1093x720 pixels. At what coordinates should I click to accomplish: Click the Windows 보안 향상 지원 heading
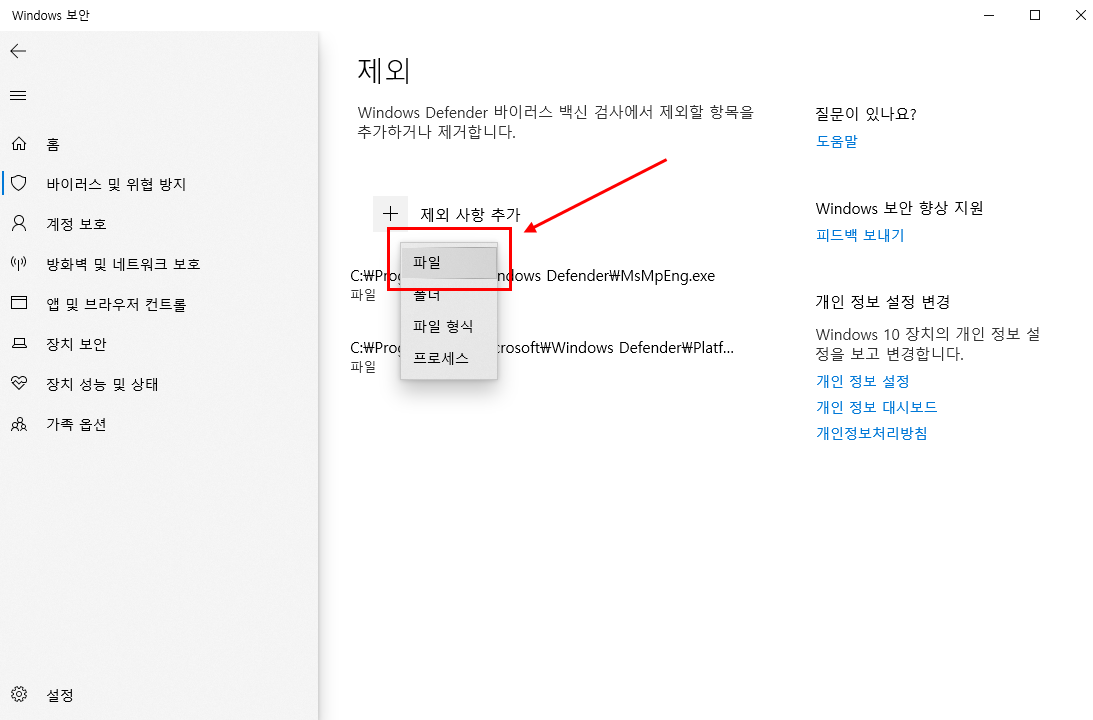(899, 208)
